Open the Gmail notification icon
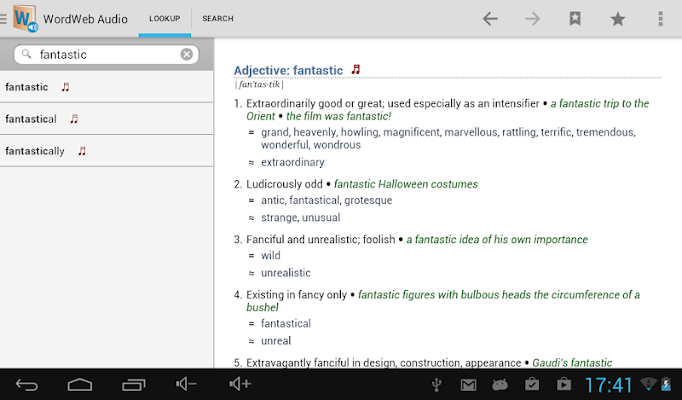 coord(468,385)
